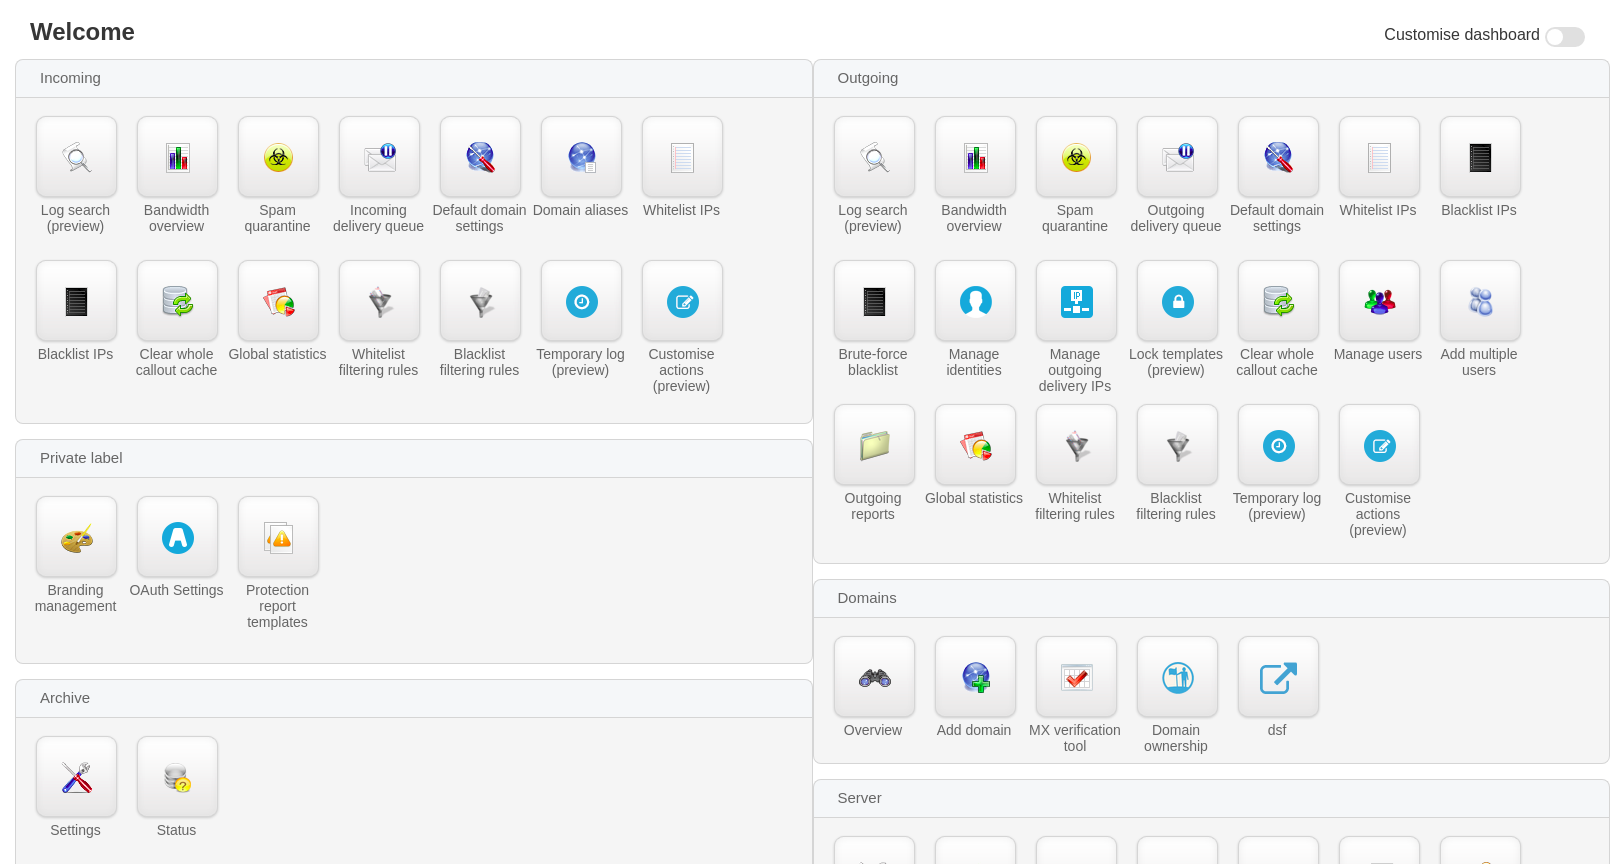Screen dimensions: 1623x864
Task: Open Incoming Spam quarantine
Action: pyautogui.click(x=278, y=157)
